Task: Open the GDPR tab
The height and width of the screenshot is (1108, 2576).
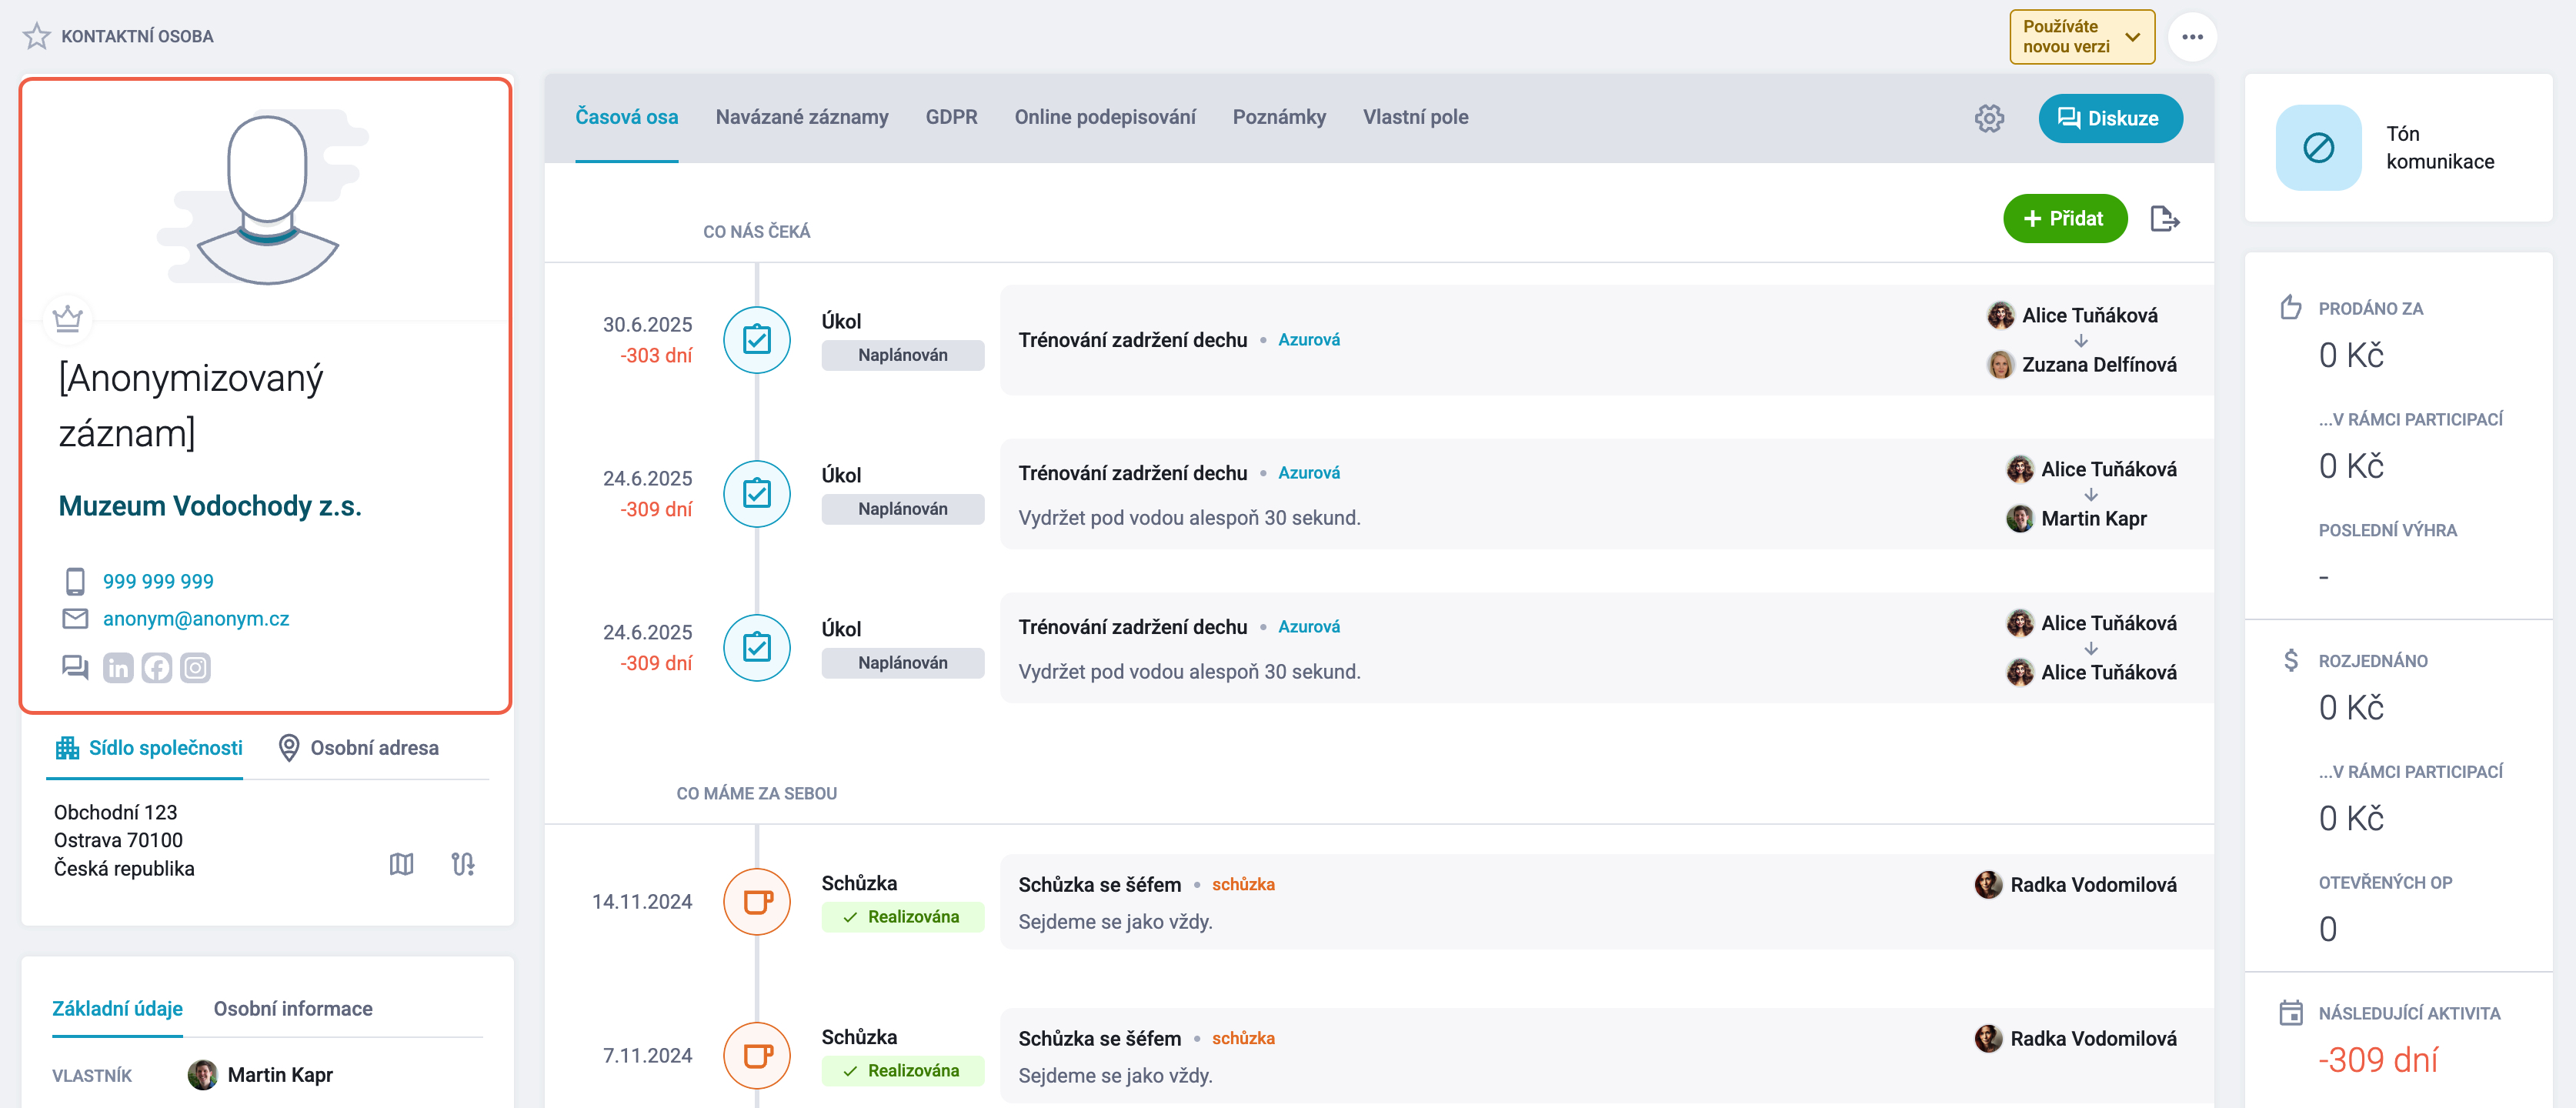Action: coord(951,117)
